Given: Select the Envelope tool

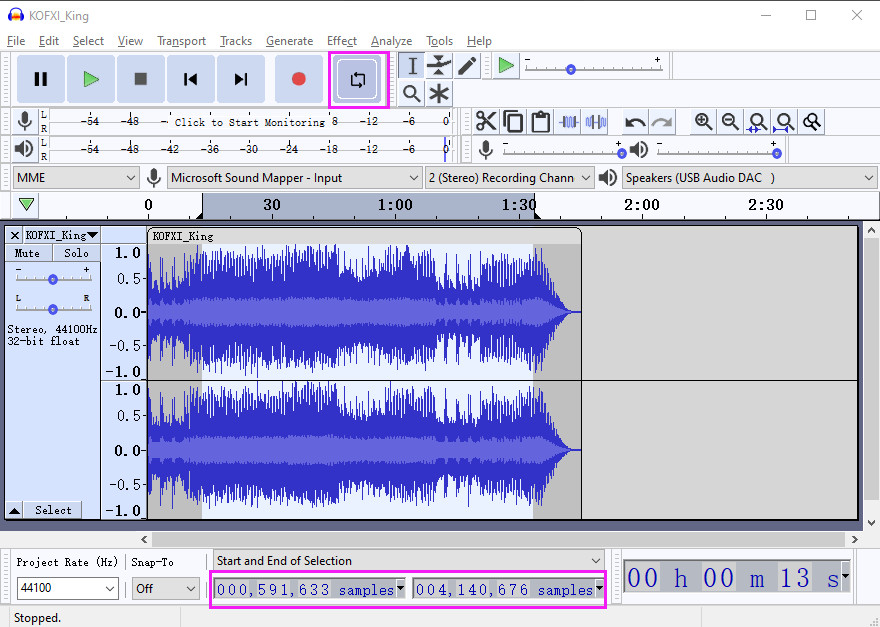Looking at the screenshot, I should coord(438,65).
